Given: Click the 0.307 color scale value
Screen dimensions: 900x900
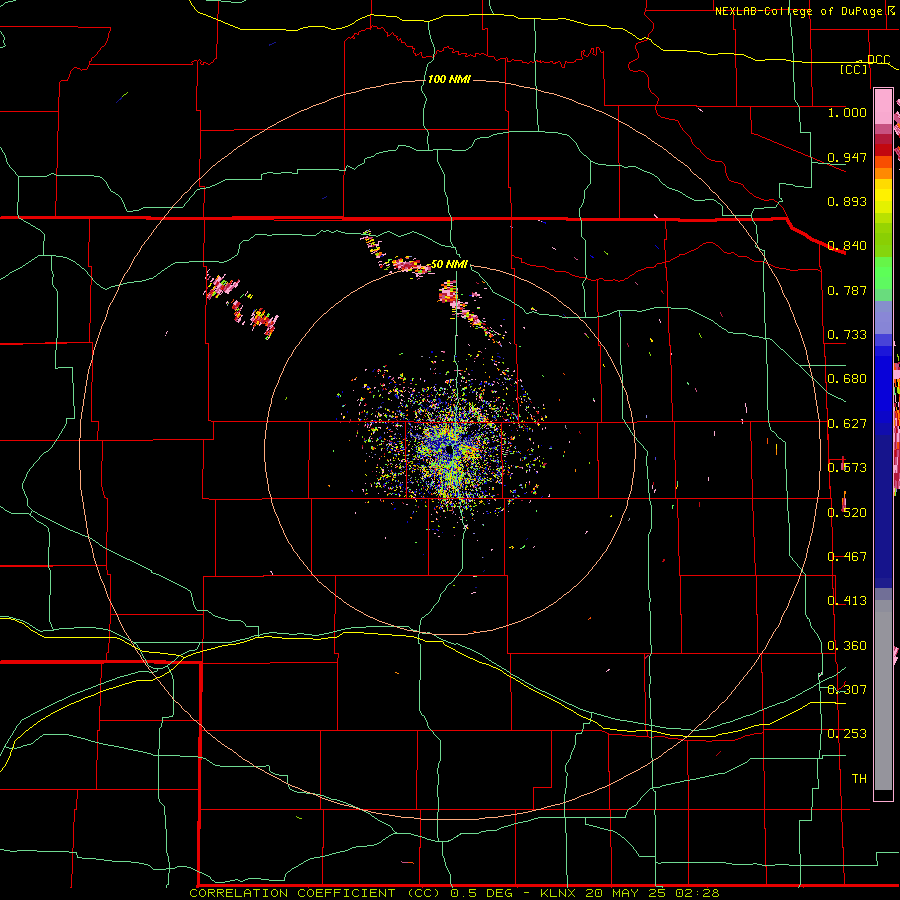Looking at the screenshot, I should click(x=847, y=690).
